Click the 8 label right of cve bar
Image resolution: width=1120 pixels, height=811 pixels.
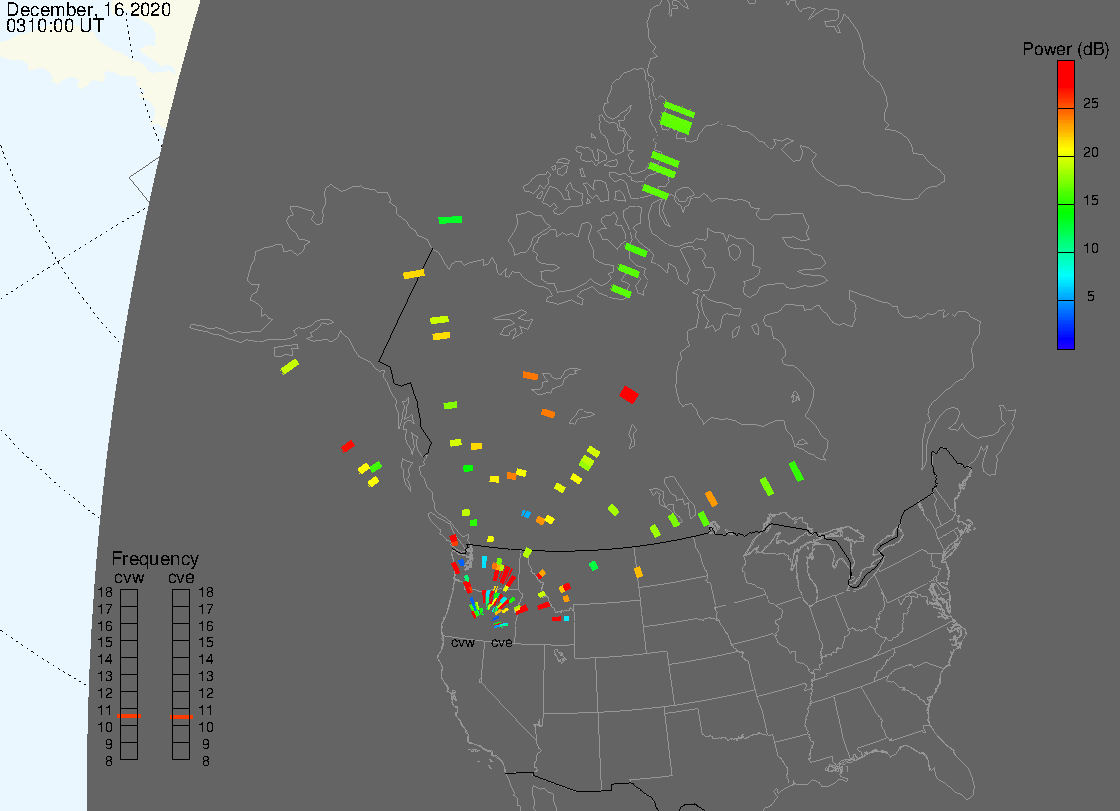point(206,762)
